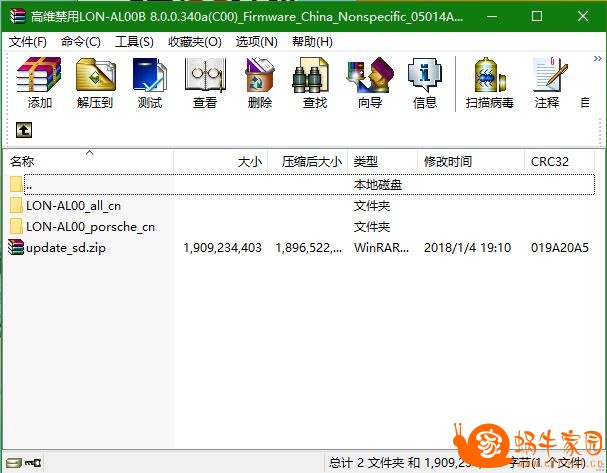Viewport: 607px width, 473px height.
Task: Select the update_sd.zip file name
Action: coord(66,248)
